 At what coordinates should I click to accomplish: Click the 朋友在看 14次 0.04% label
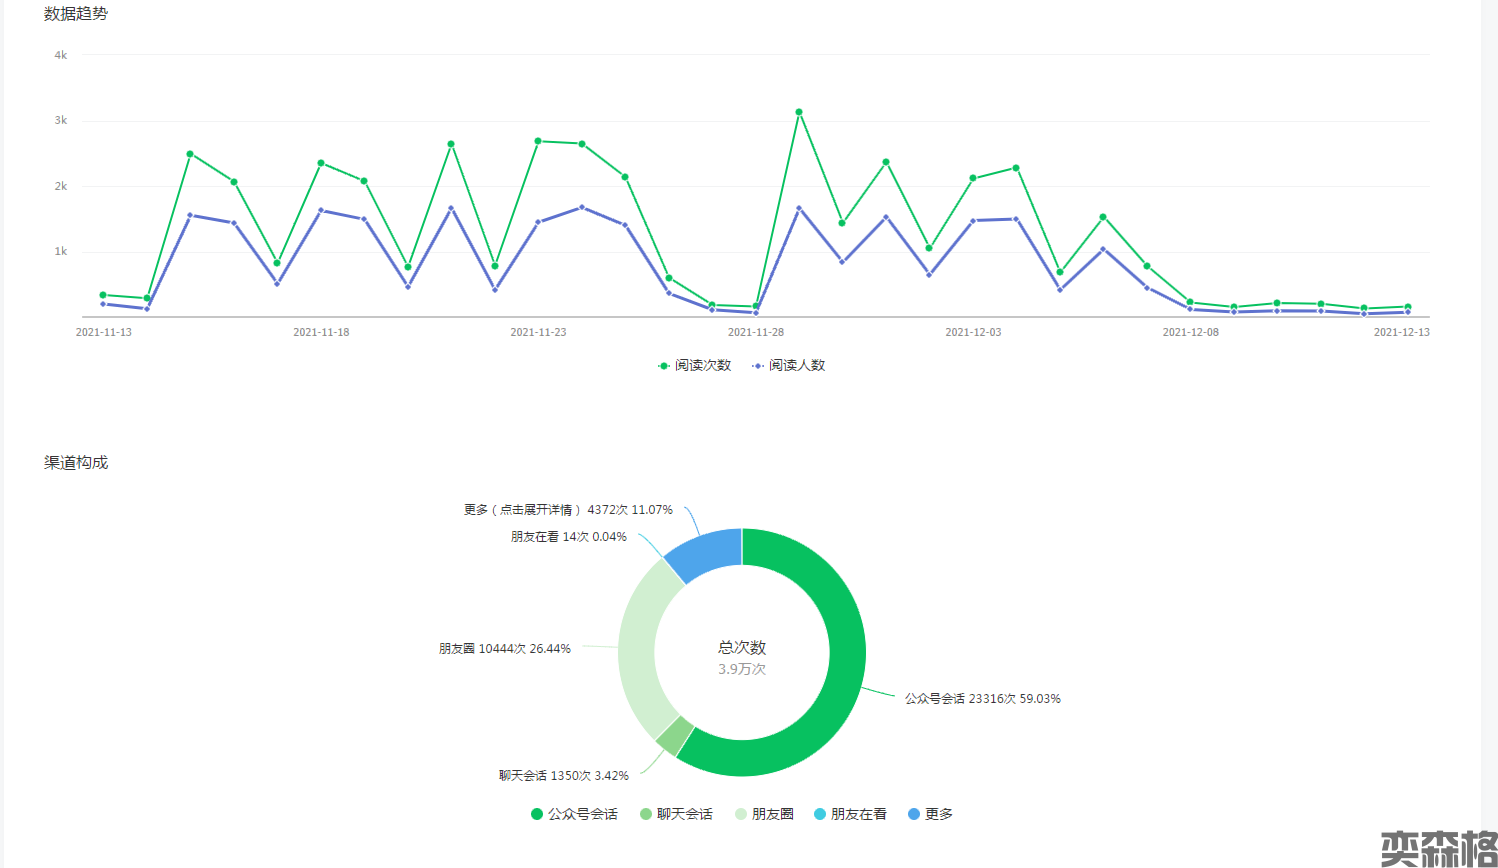pyautogui.click(x=568, y=537)
